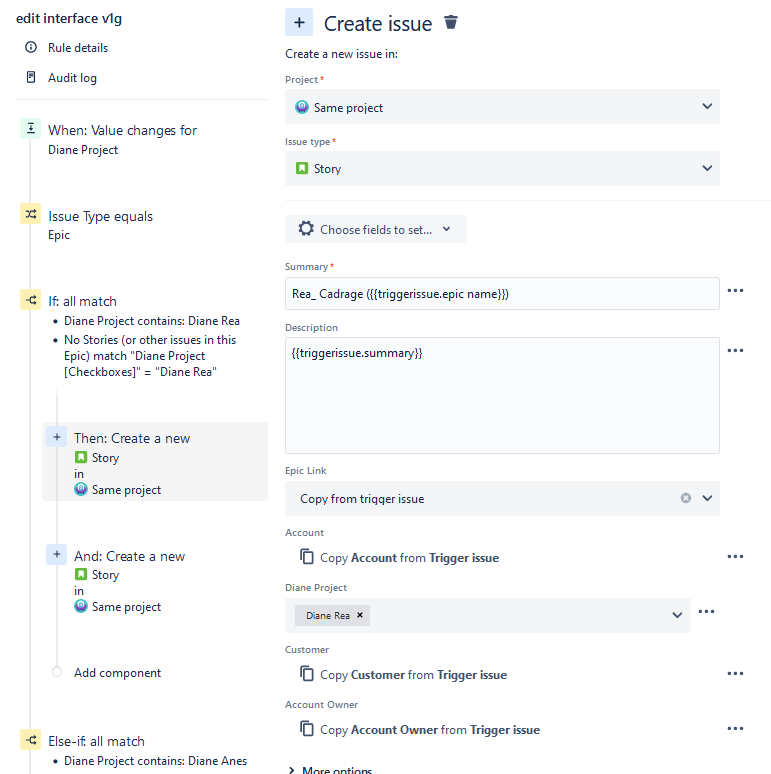Click the Else-if: all match branch icon
771x774 pixels.
click(x=31, y=740)
